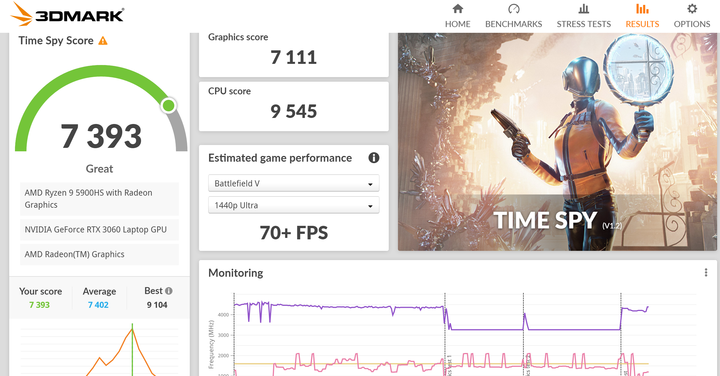
Task: Click the estimated game performance info icon
Action: (374, 158)
